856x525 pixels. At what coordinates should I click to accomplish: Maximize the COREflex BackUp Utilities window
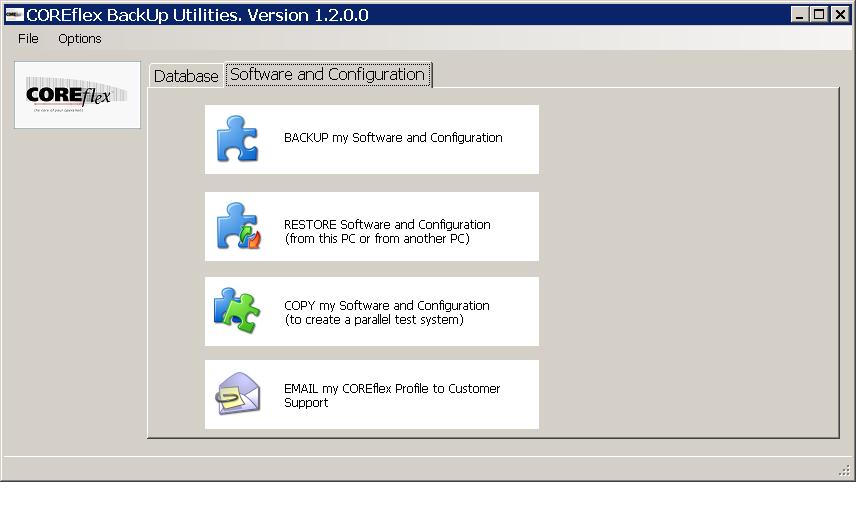tap(819, 15)
